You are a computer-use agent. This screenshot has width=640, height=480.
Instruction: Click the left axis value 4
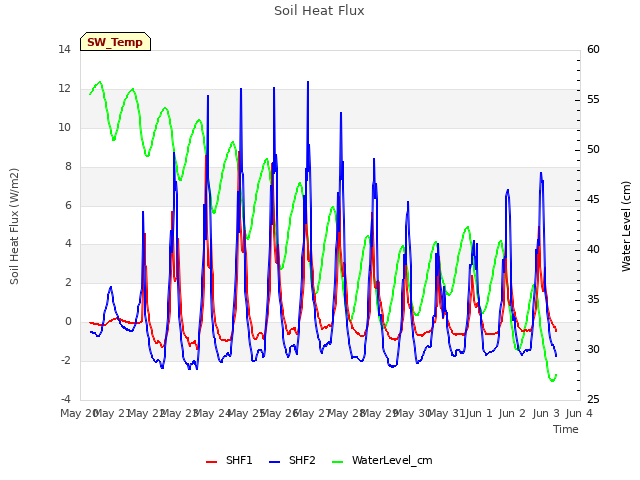(x=68, y=243)
